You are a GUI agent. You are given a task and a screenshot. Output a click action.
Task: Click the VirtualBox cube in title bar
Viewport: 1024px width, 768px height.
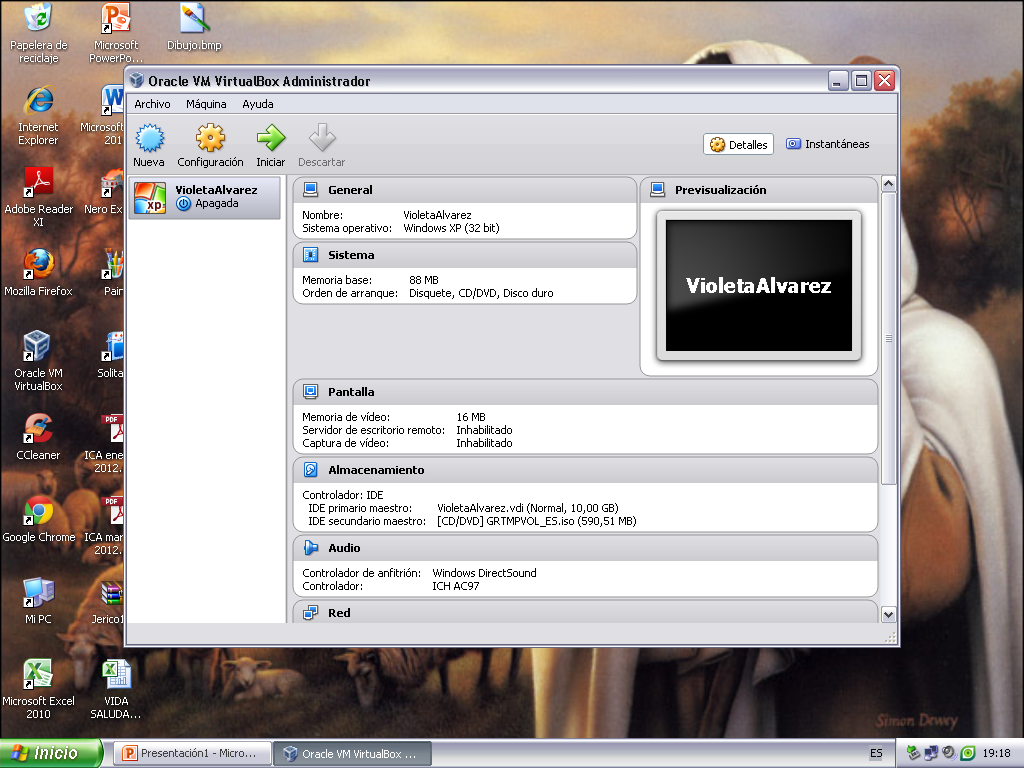(136, 80)
